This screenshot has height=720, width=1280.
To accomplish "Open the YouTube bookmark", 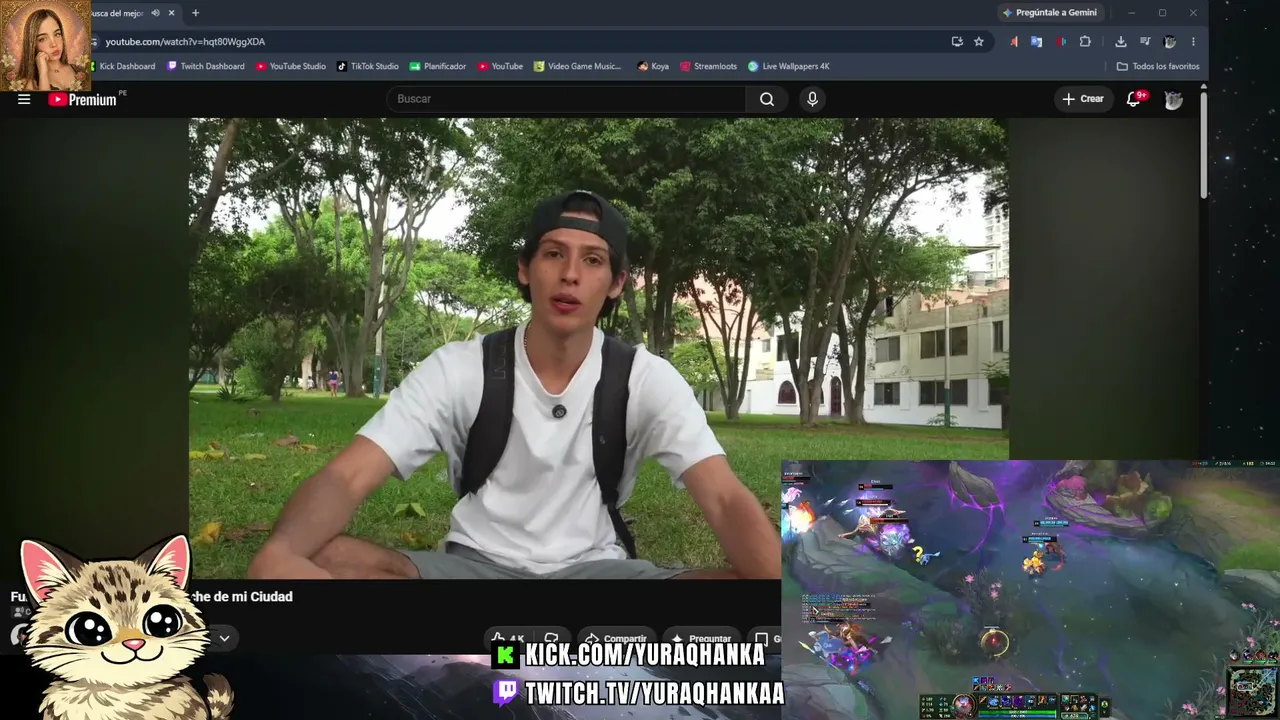I will pos(500,67).
